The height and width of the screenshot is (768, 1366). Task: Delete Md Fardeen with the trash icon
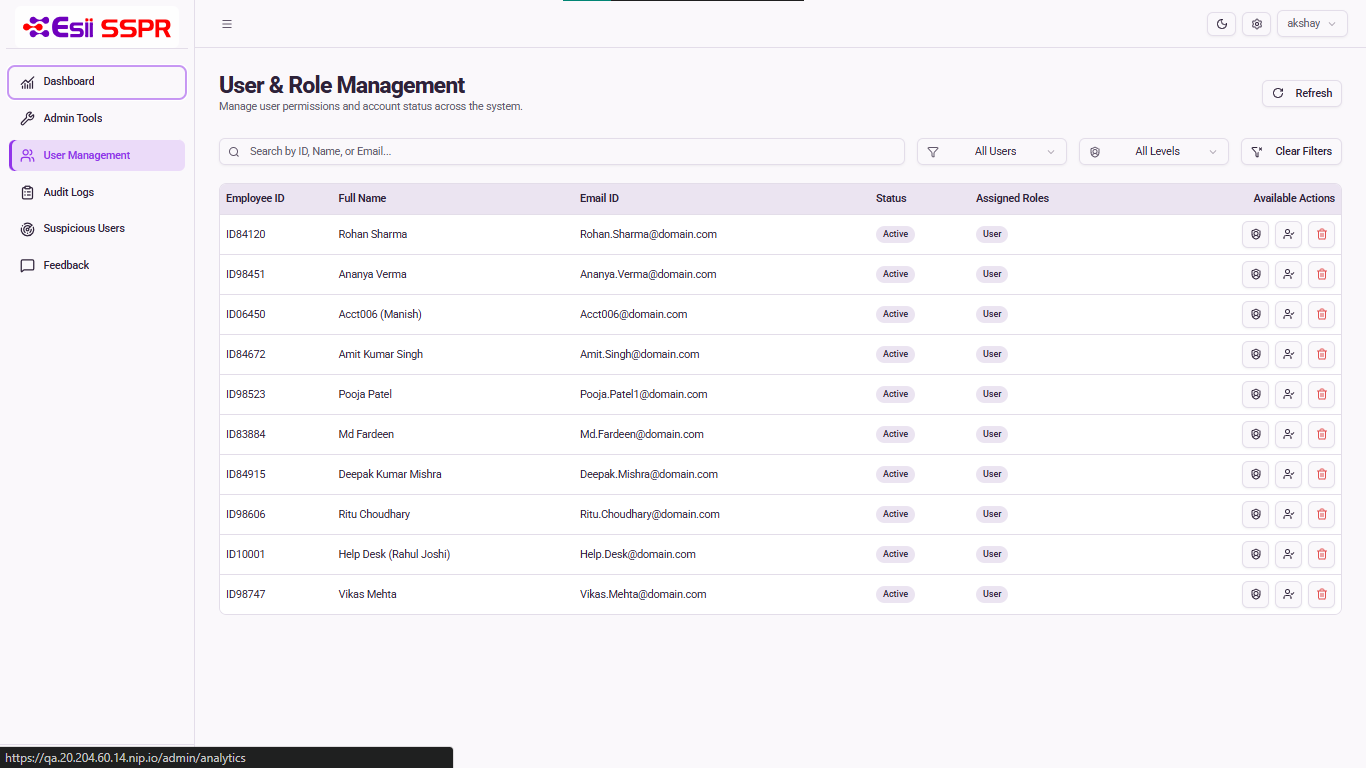pos(1321,434)
